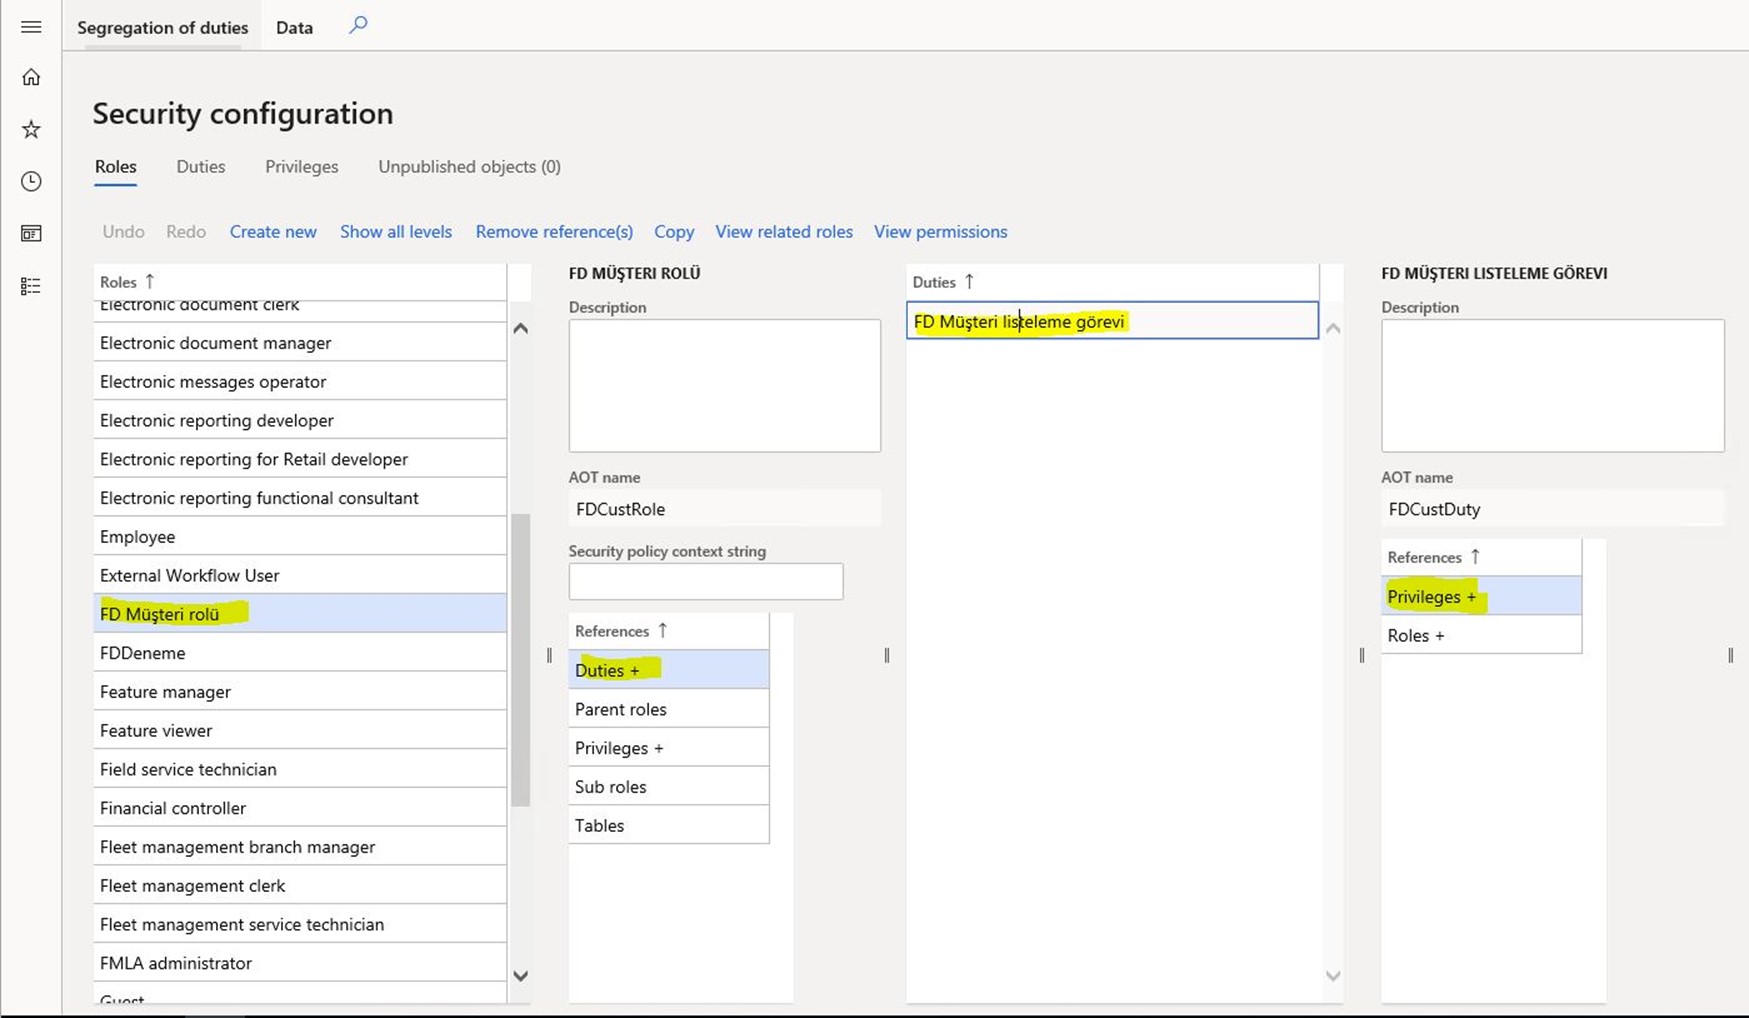This screenshot has width=1749, height=1018.
Task: Click View permissions link
Action: [x=940, y=231]
